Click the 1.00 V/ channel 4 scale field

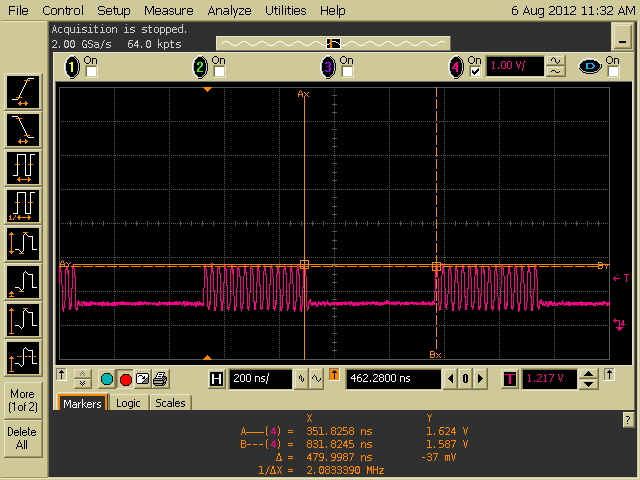pyautogui.click(x=515, y=66)
